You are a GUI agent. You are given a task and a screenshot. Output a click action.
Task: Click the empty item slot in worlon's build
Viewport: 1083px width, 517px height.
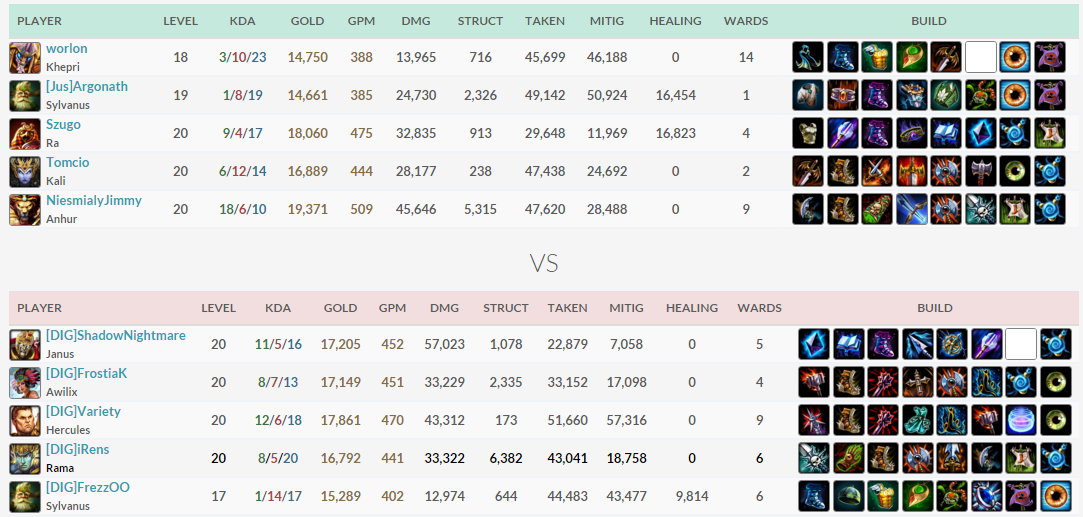pyautogui.click(x=980, y=57)
